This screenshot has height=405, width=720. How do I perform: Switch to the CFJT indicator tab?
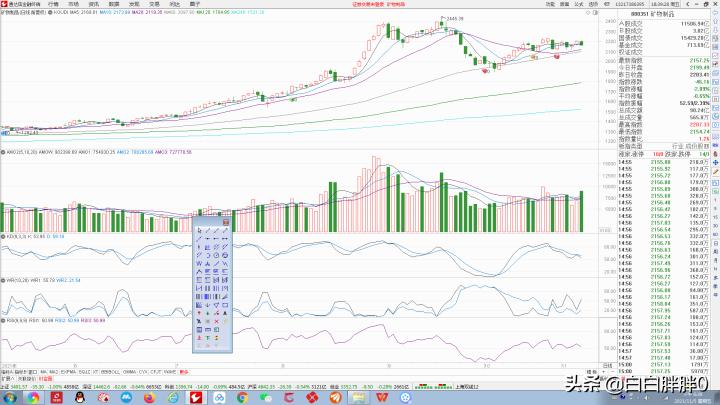pyautogui.click(x=156, y=372)
